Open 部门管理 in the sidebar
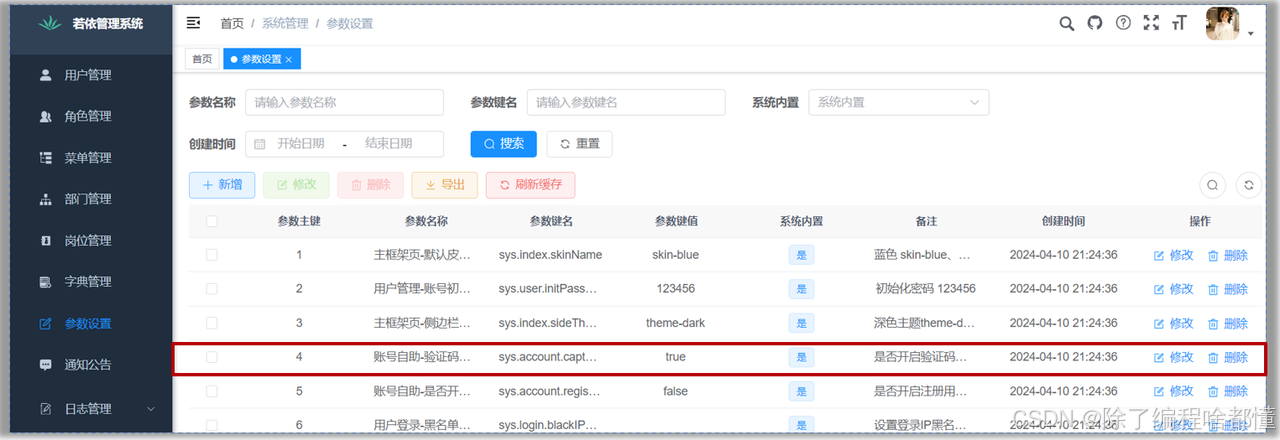Screen dimensions: 1280x440 pyautogui.click(x=86, y=199)
